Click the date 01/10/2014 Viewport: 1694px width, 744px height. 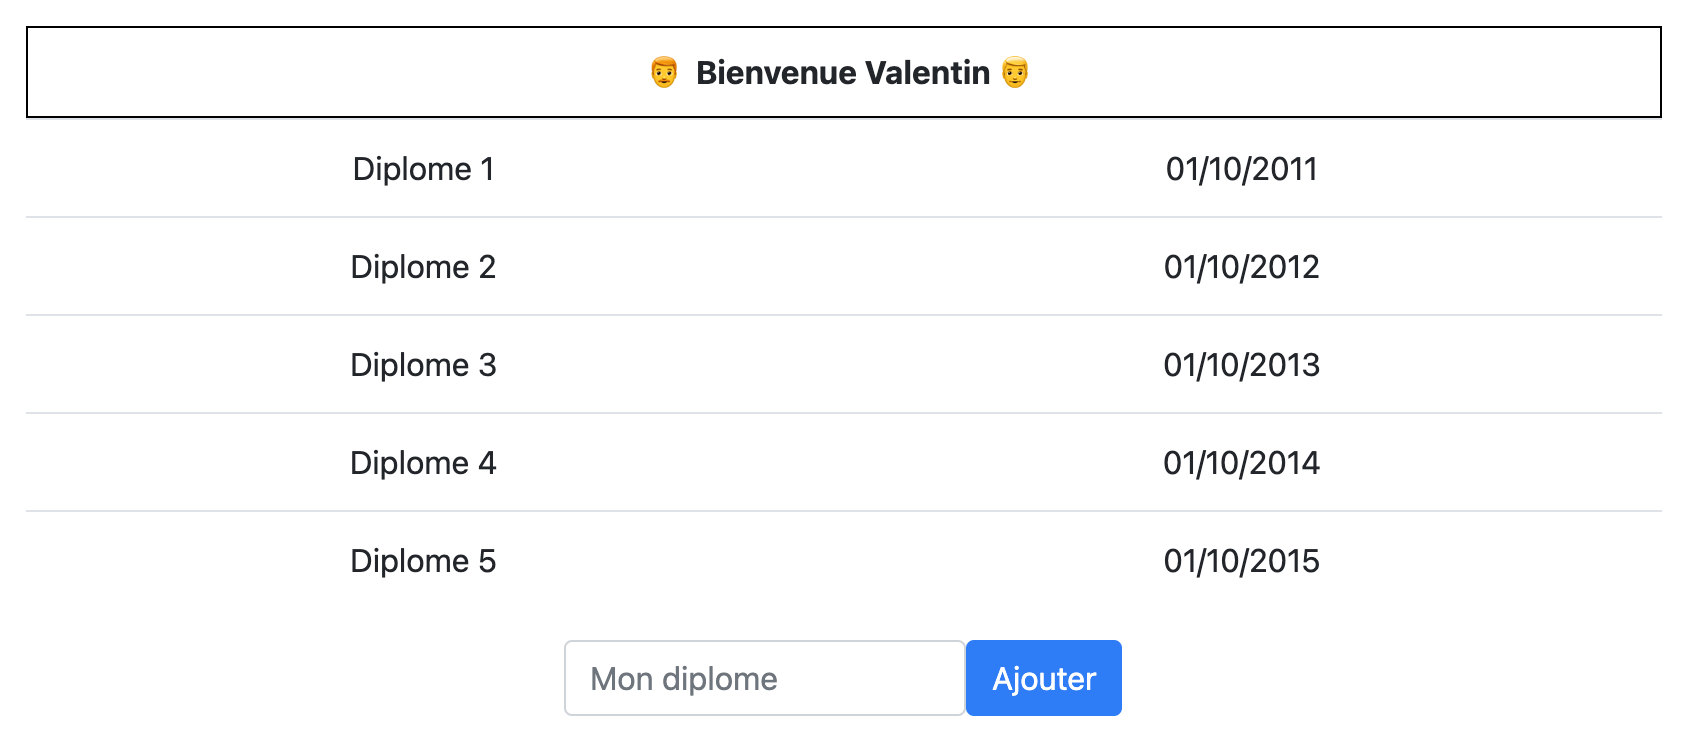tap(1241, 463)
